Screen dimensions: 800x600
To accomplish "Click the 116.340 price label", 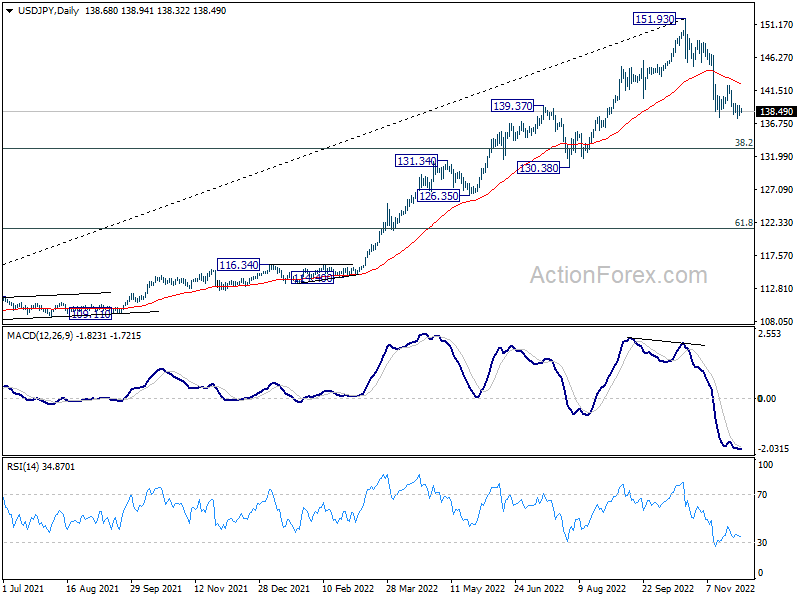I will click(x=238, y=265).
